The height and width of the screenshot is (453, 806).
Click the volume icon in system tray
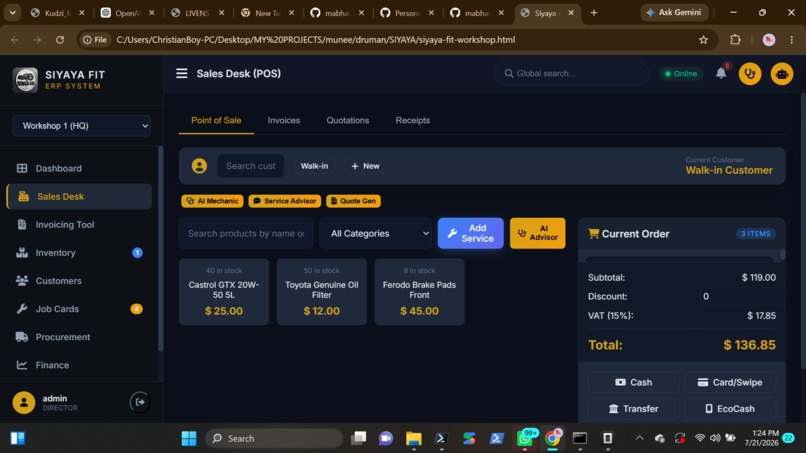click(x=715, y=438)
